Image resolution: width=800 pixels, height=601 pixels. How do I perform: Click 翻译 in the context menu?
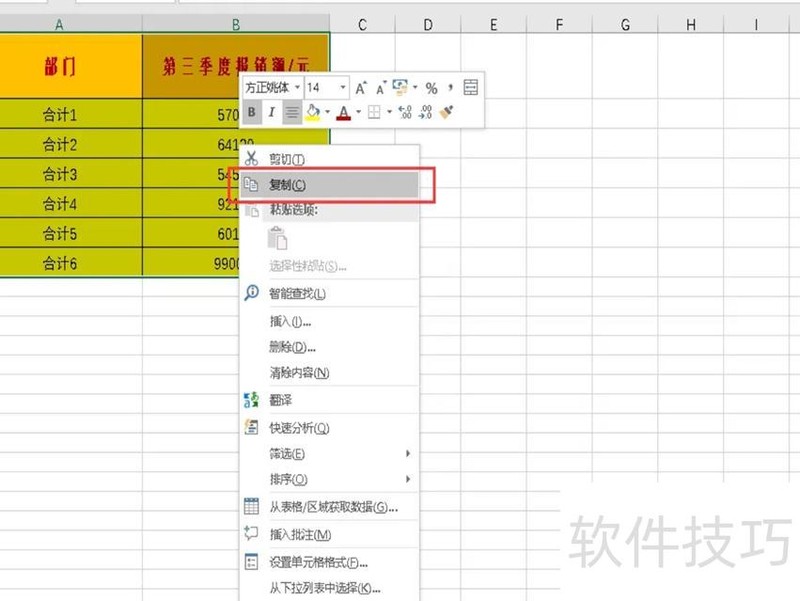click(330, 400)
